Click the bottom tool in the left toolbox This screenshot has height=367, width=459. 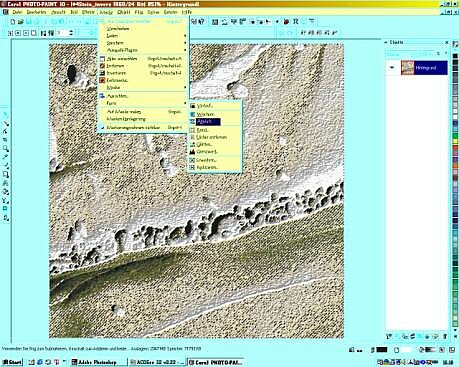point(6,218)
